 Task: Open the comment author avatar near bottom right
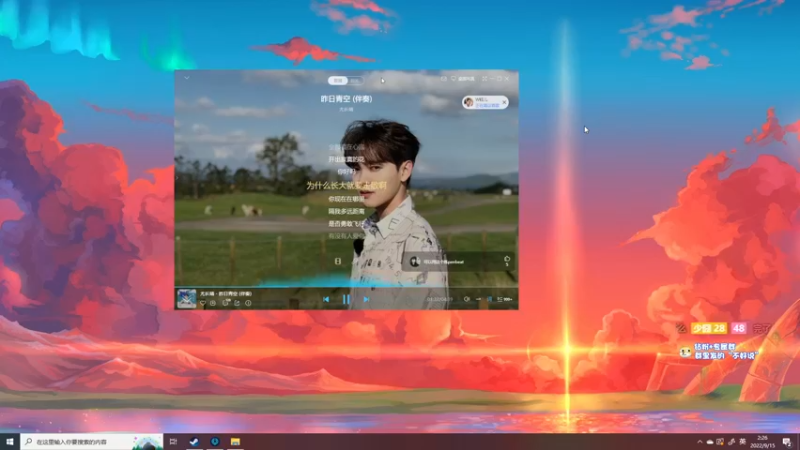pos(415,262)
